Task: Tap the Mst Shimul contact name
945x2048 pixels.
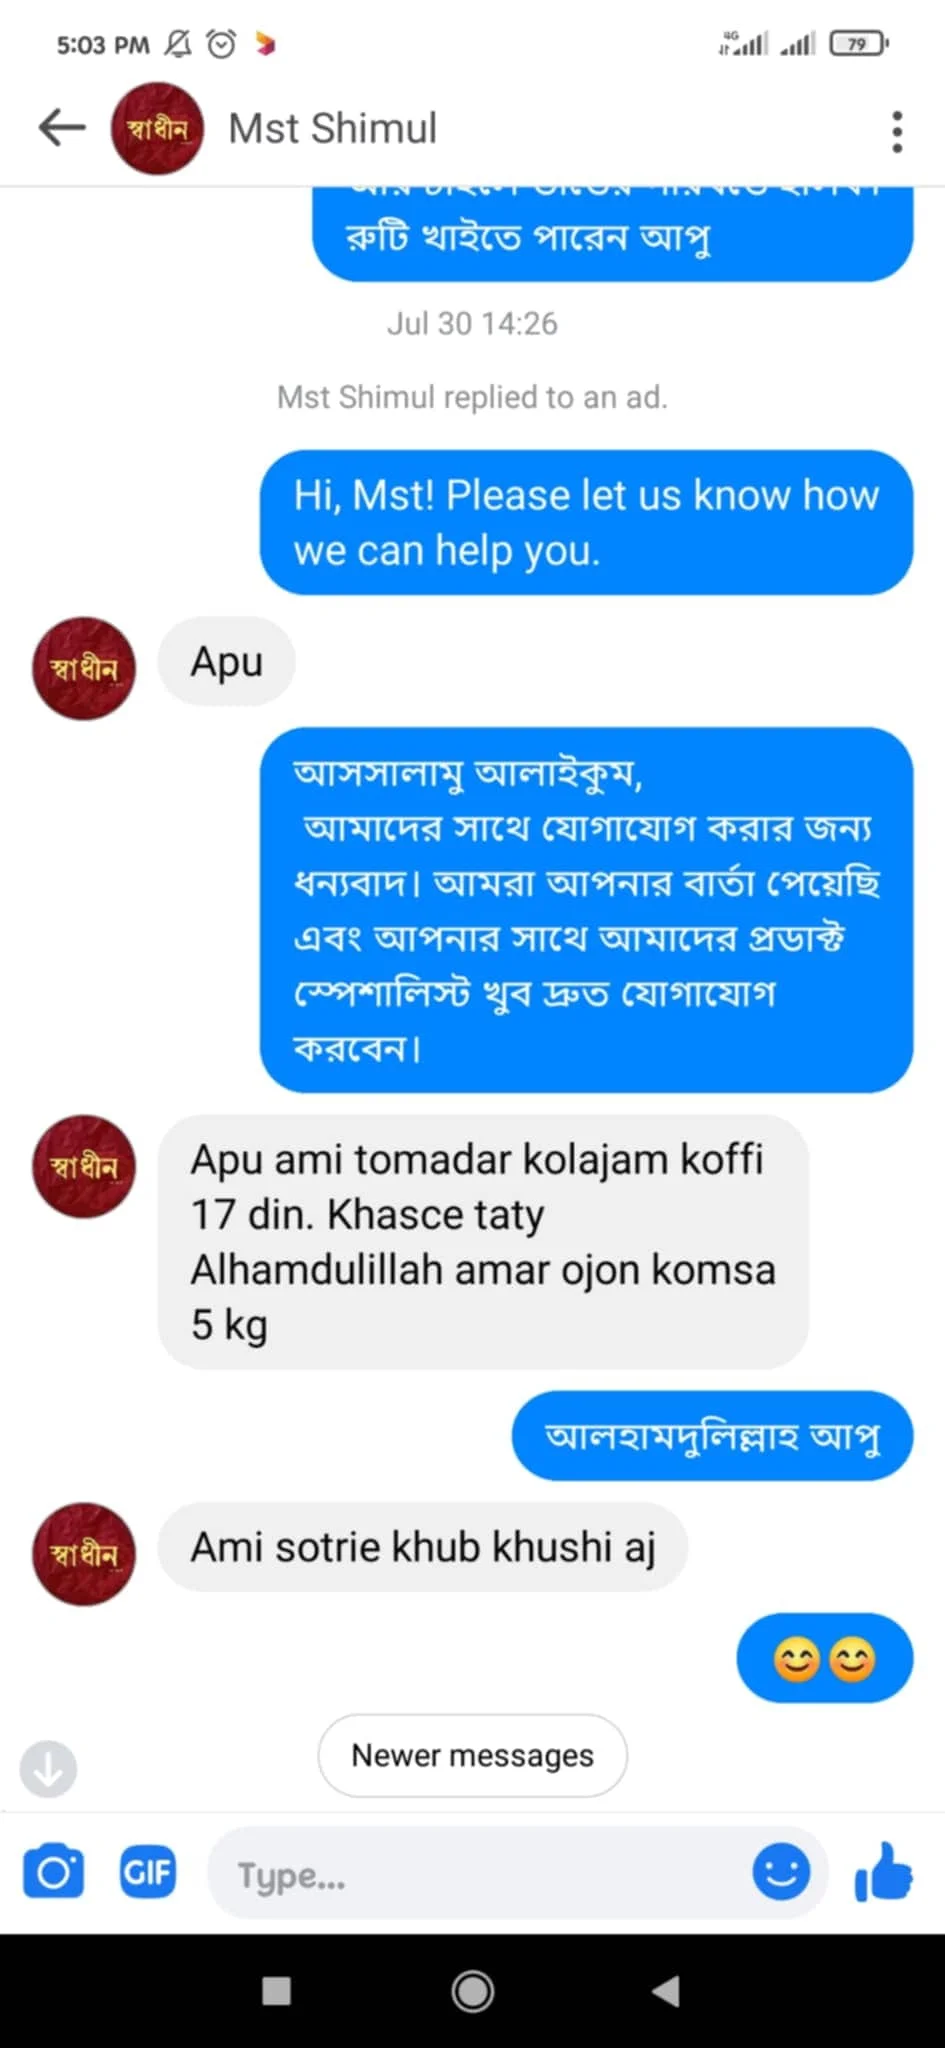Action: point(333,129)
